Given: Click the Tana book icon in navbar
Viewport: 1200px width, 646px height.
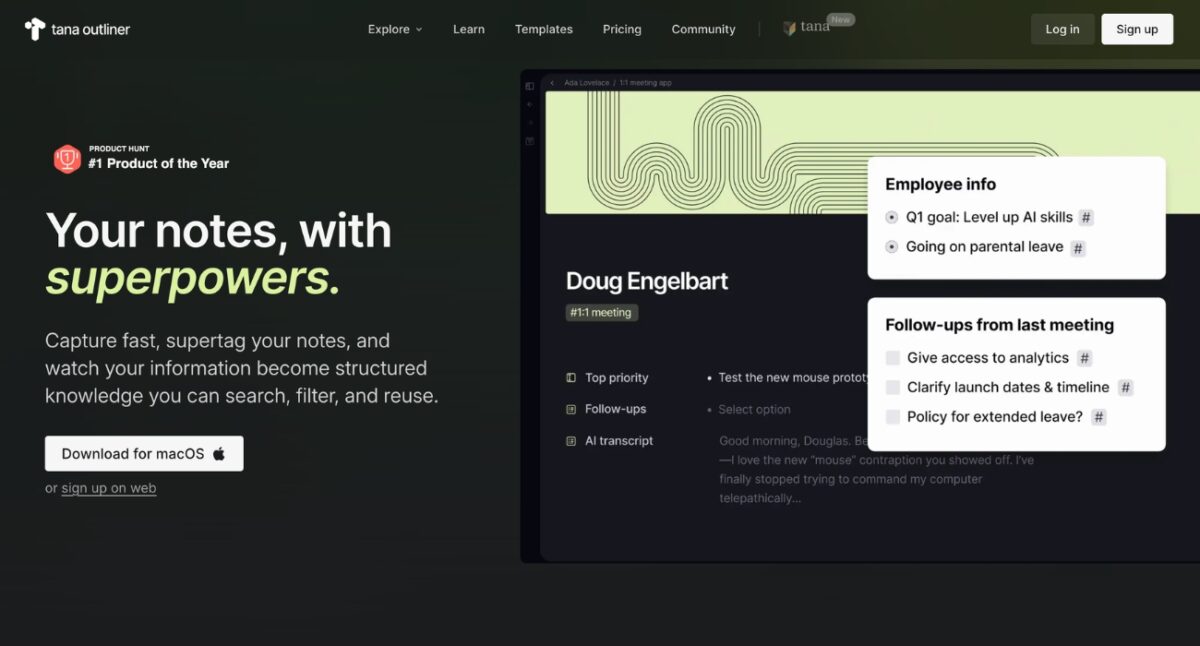Looking at the screenshot, I should tap(790, 28).
